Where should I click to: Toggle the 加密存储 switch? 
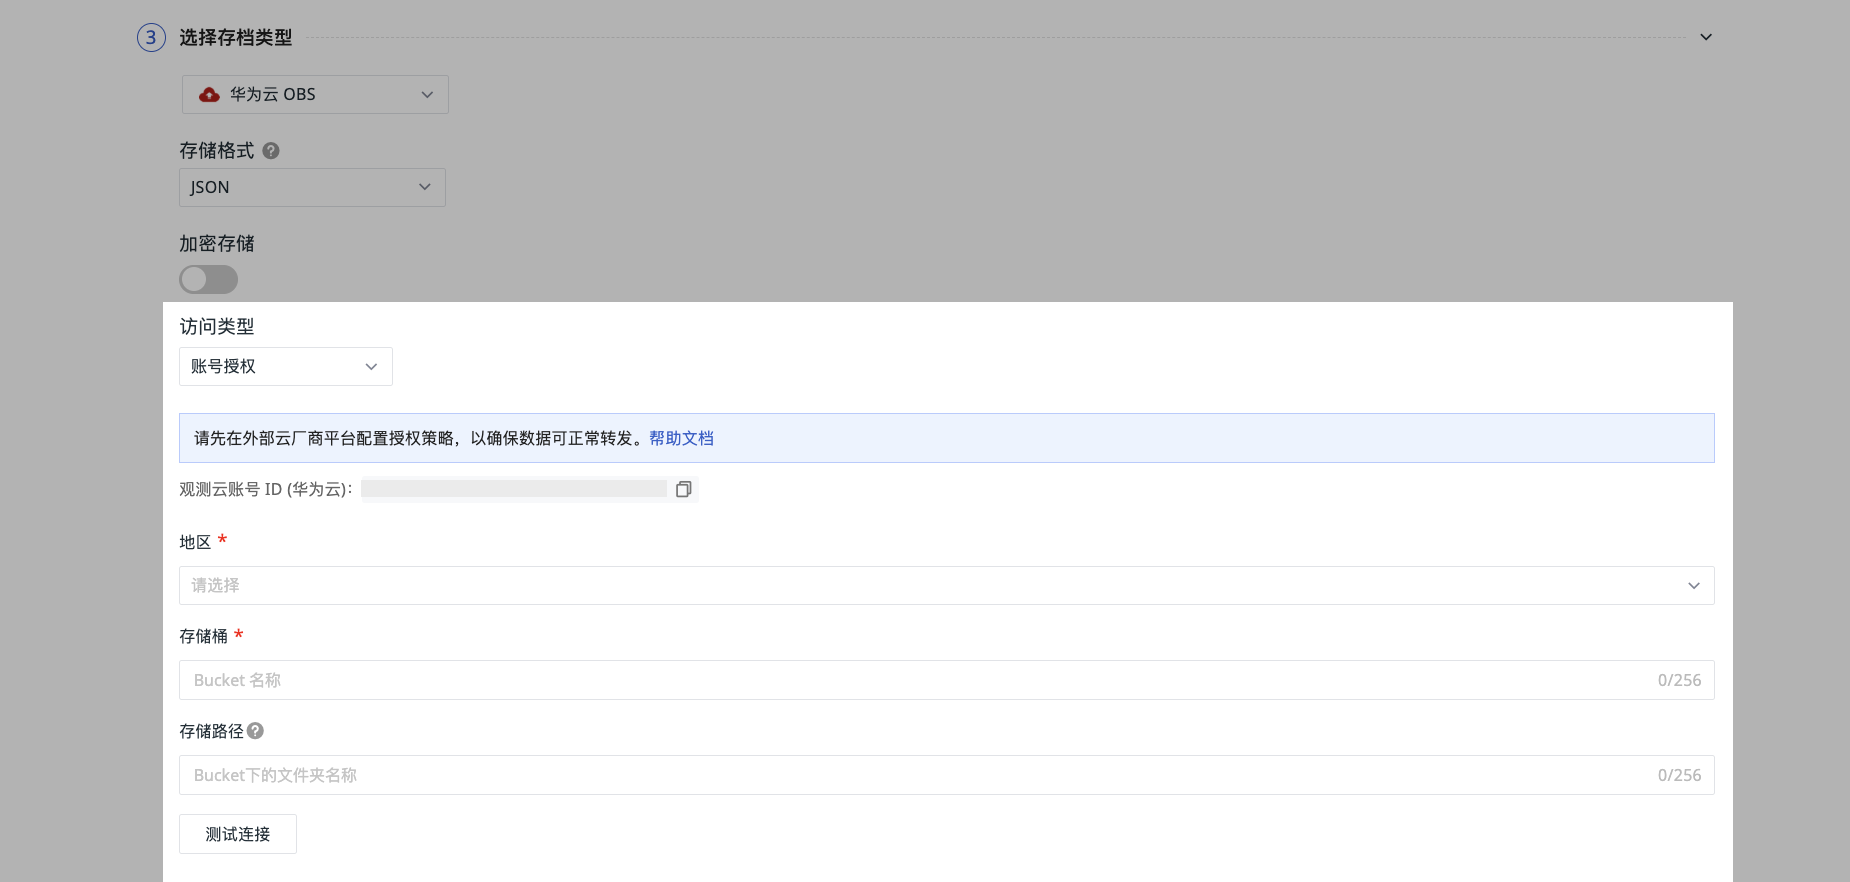pyautogui.click(x=208, y=279)
